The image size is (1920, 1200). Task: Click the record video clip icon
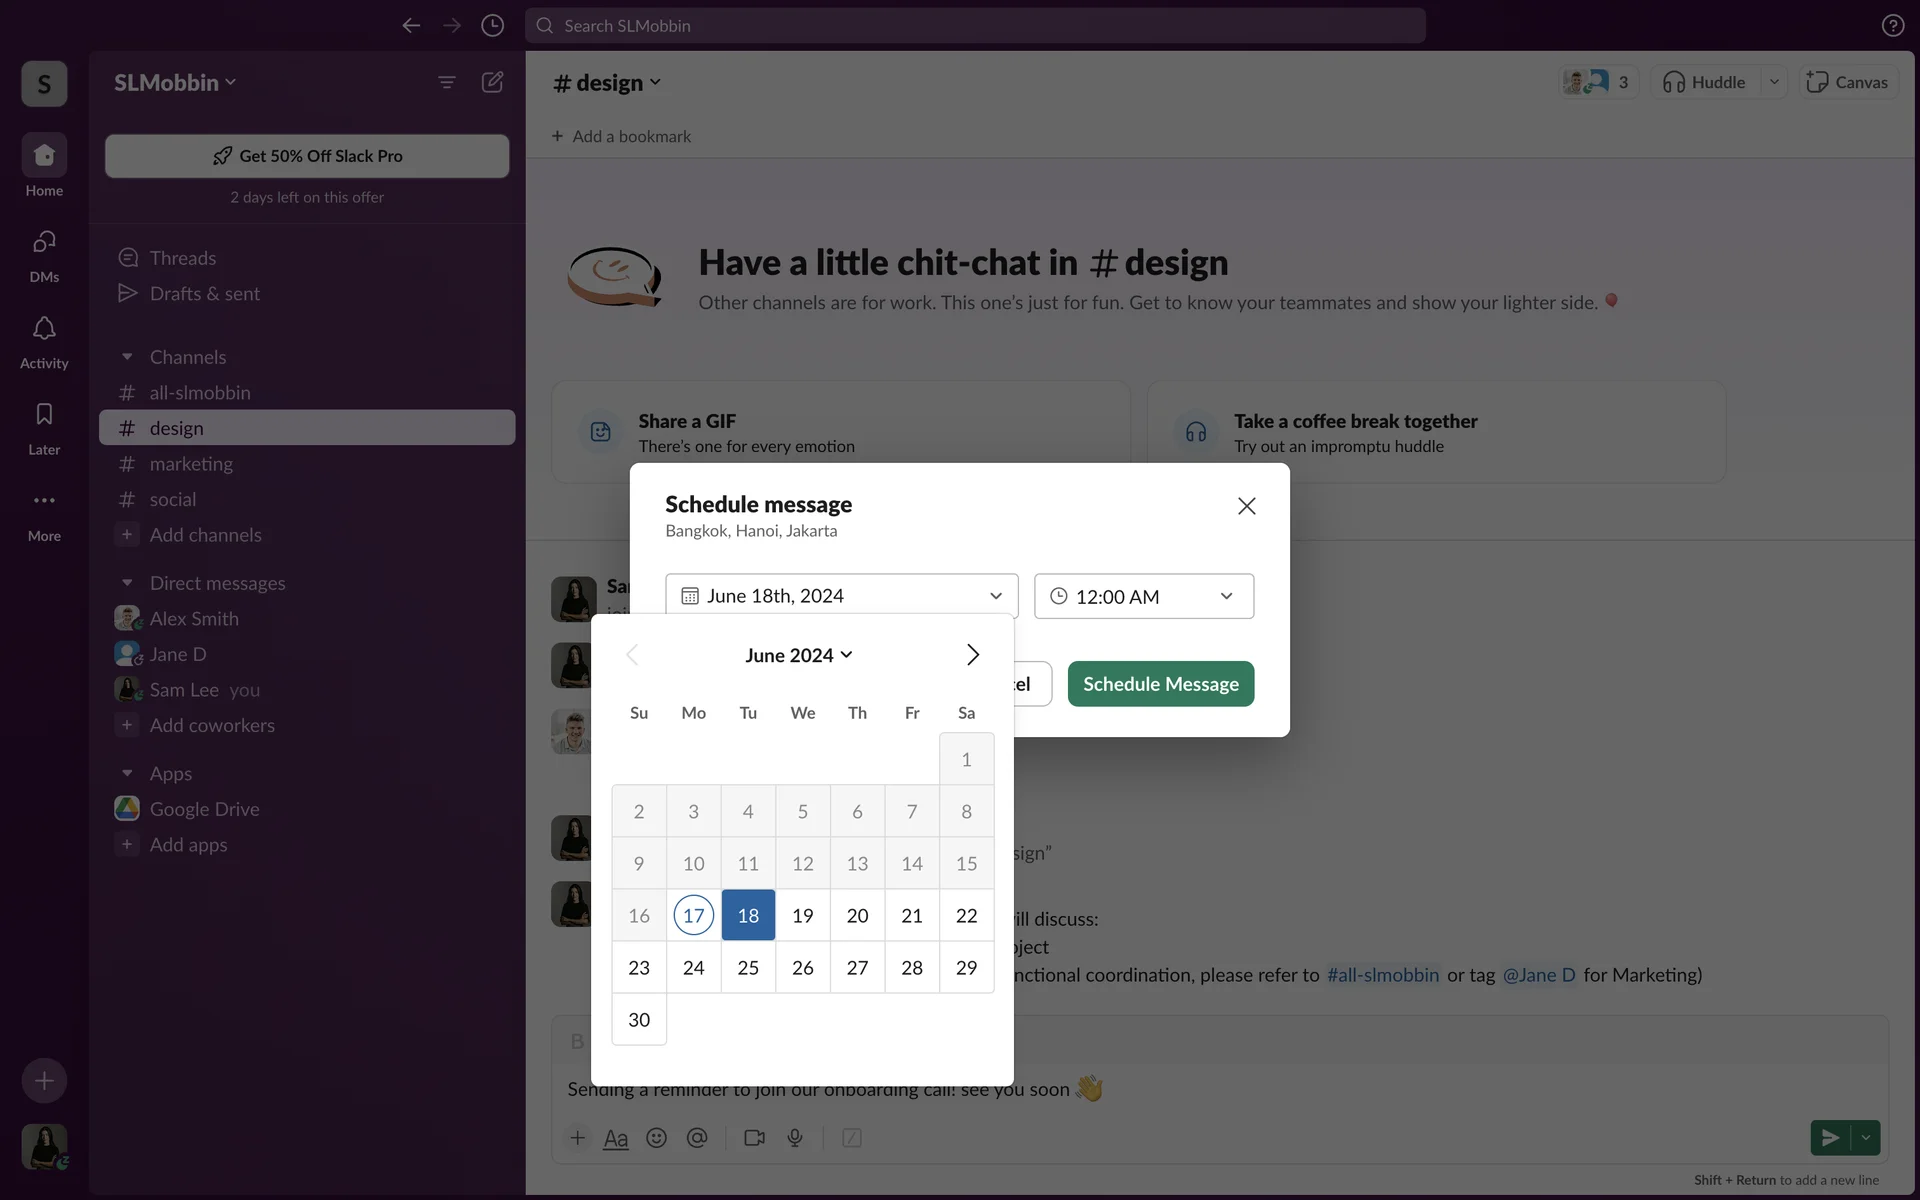[x=754, y=1138]
